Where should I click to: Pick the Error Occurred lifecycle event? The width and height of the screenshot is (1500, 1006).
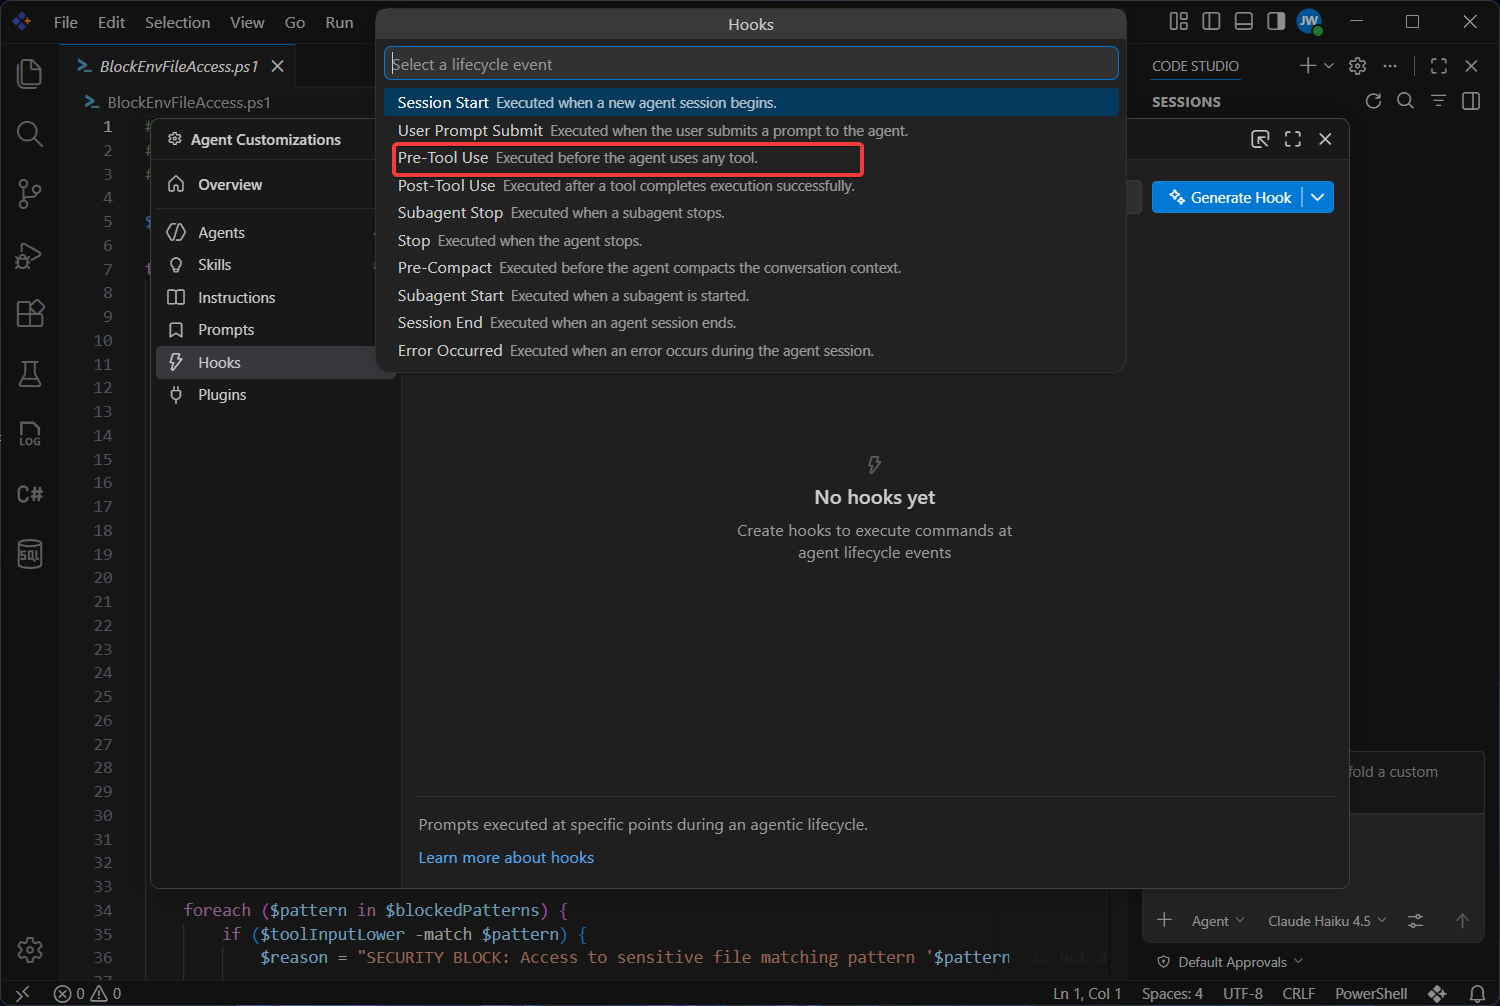click(x=751, y=351)
